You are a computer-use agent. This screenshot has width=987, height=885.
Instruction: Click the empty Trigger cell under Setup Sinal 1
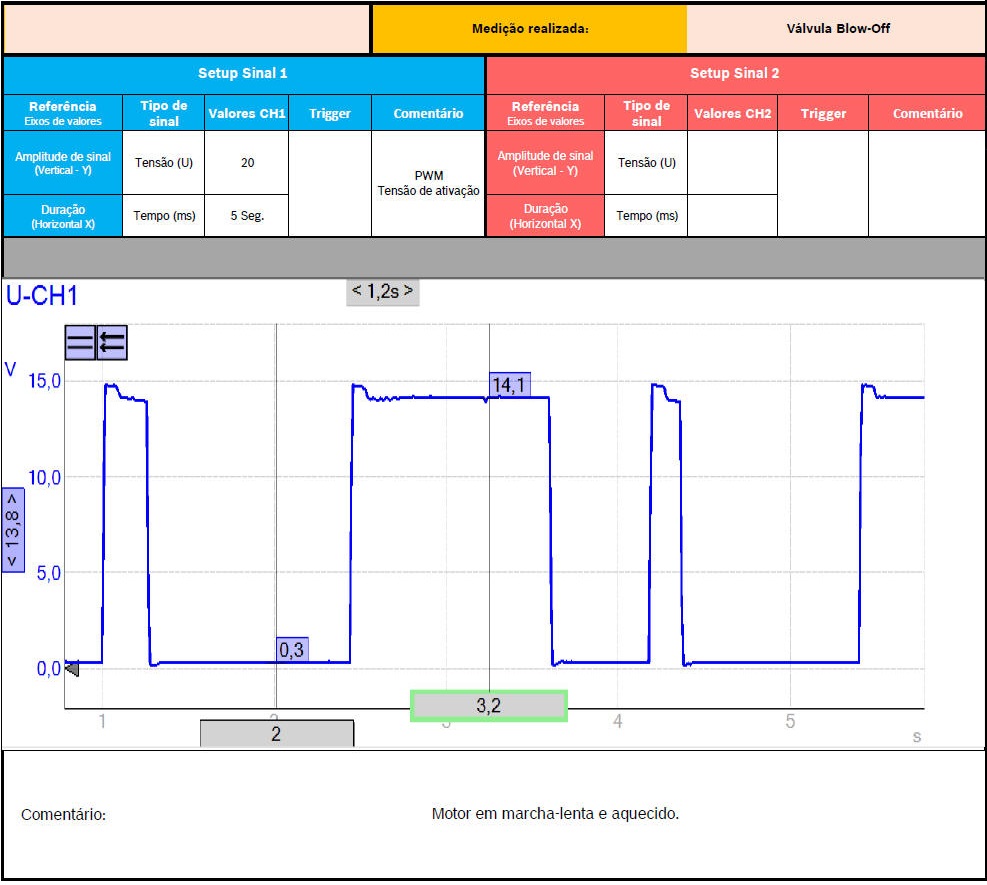[x=329, y=184]
